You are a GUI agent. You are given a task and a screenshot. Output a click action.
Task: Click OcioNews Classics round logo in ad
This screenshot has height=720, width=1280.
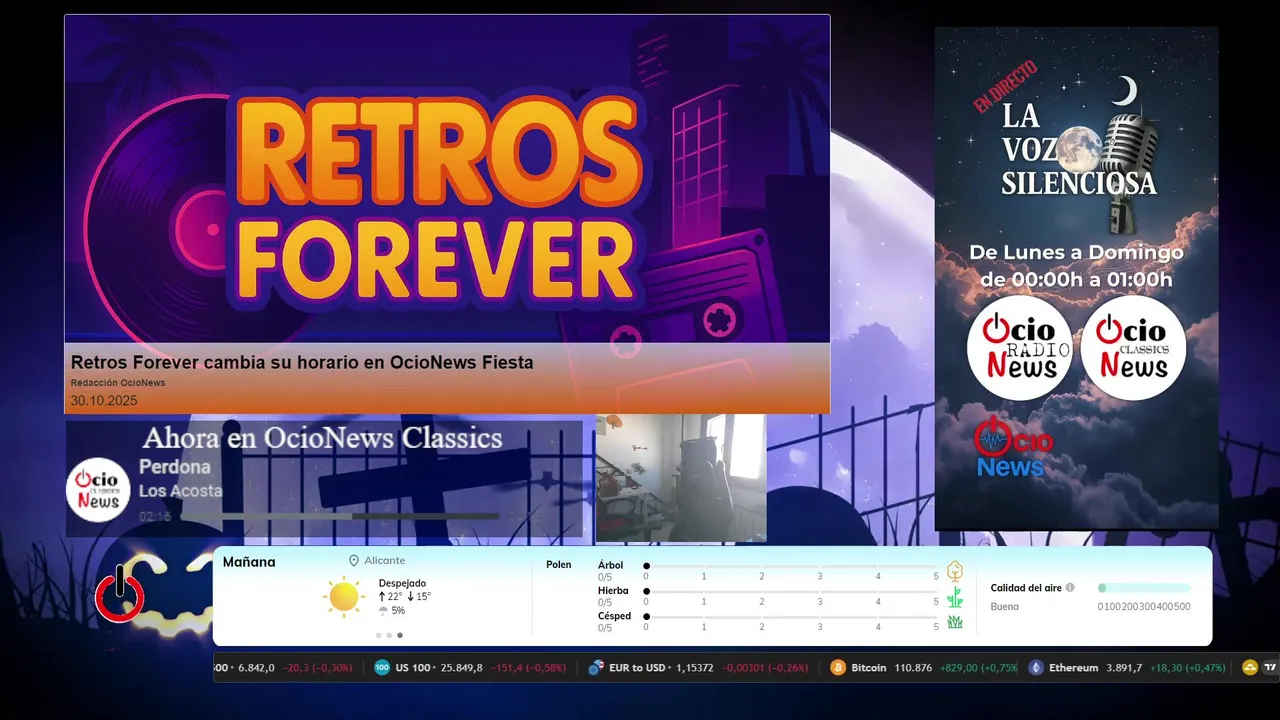pyautogui.click(x=1133, y=347)
